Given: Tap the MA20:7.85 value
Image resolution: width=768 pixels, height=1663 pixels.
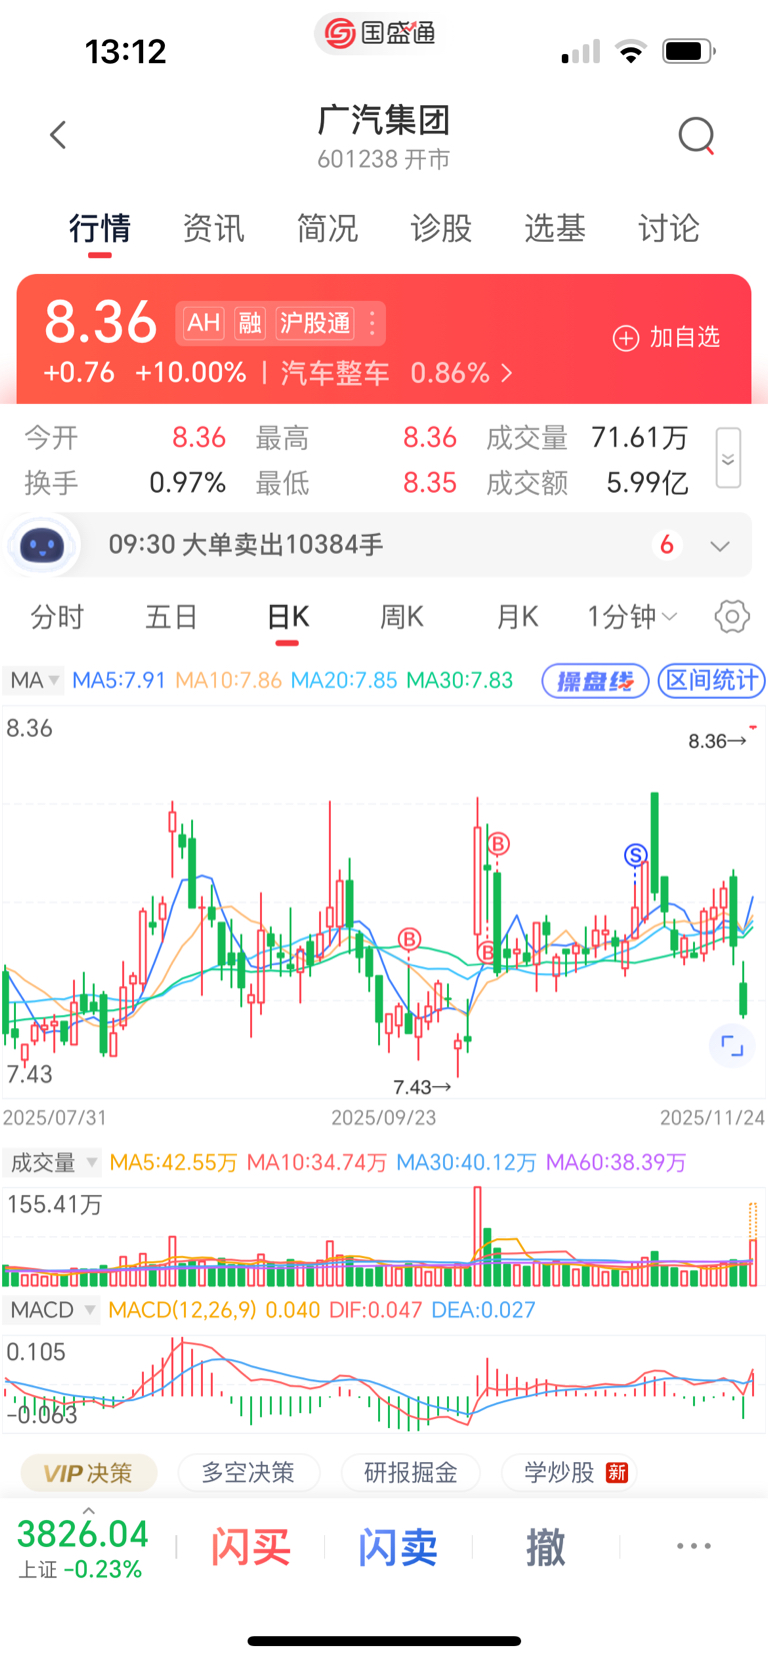Looking at the screenshot, I should [344, 680].
